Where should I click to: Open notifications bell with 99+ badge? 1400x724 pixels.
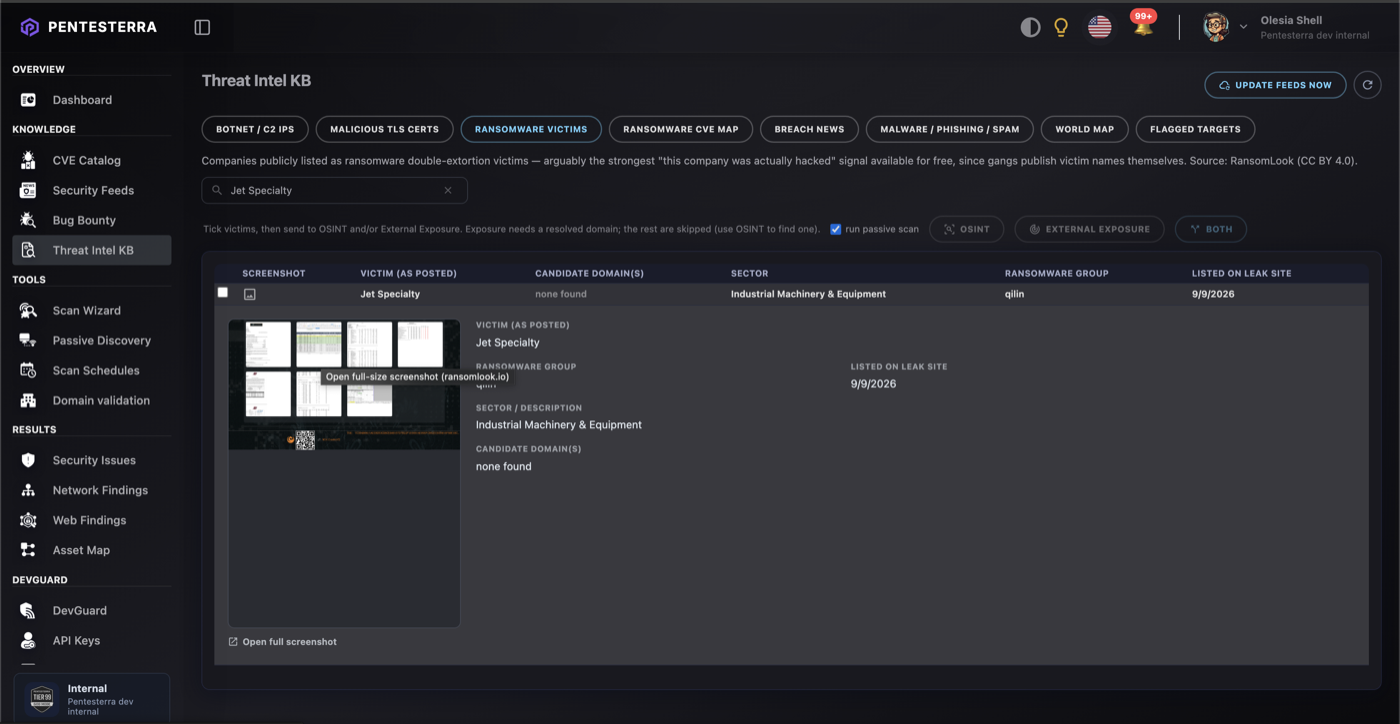point(1143,25)
